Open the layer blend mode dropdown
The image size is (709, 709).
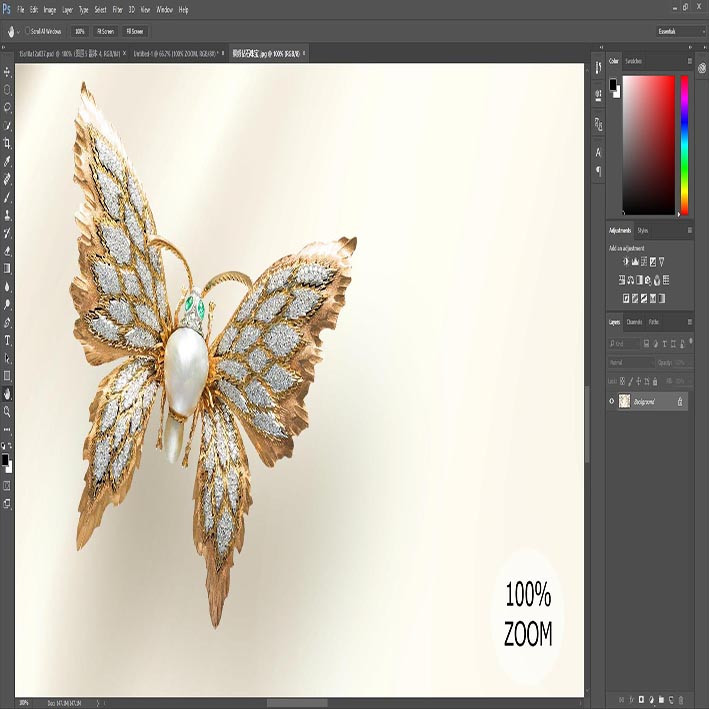click(631, 363)
